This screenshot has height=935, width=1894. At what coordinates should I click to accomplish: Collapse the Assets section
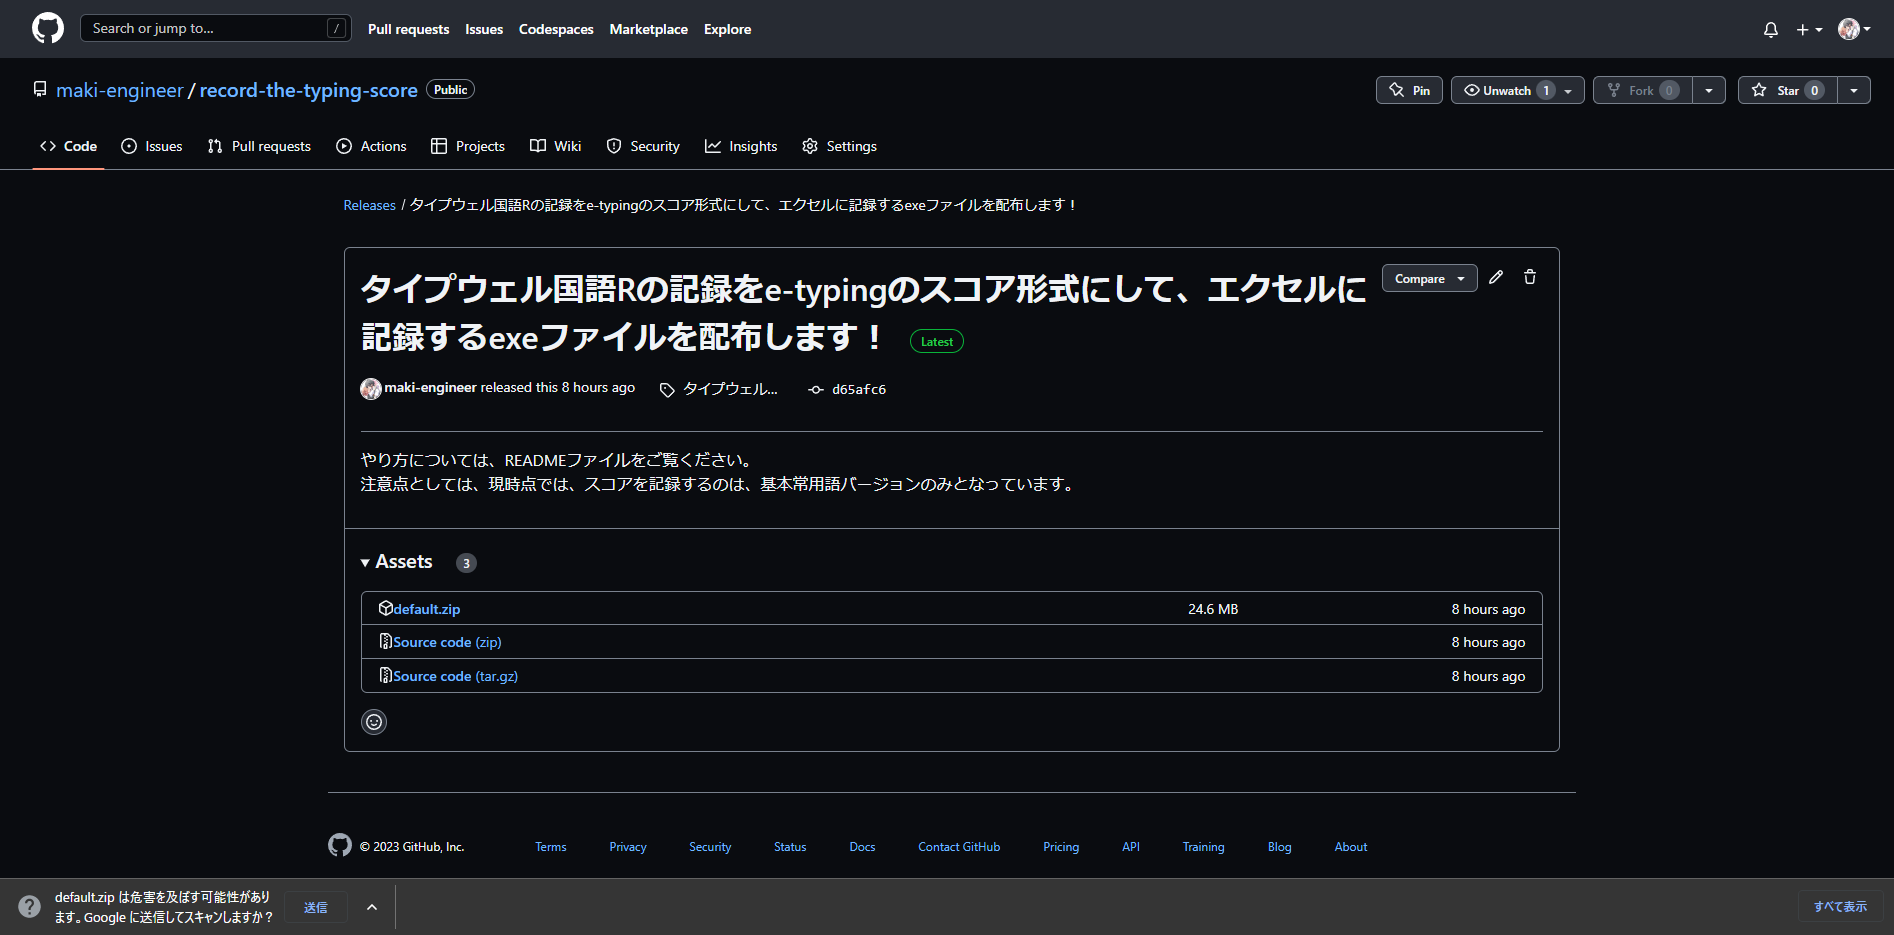click(365, 562)
